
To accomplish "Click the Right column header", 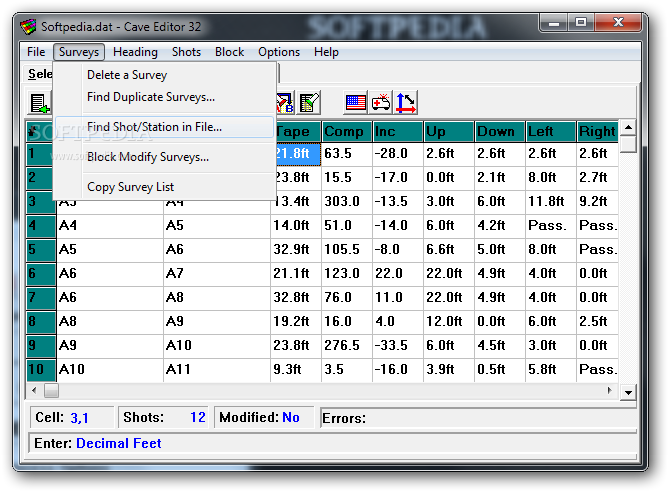I will 597,131.
